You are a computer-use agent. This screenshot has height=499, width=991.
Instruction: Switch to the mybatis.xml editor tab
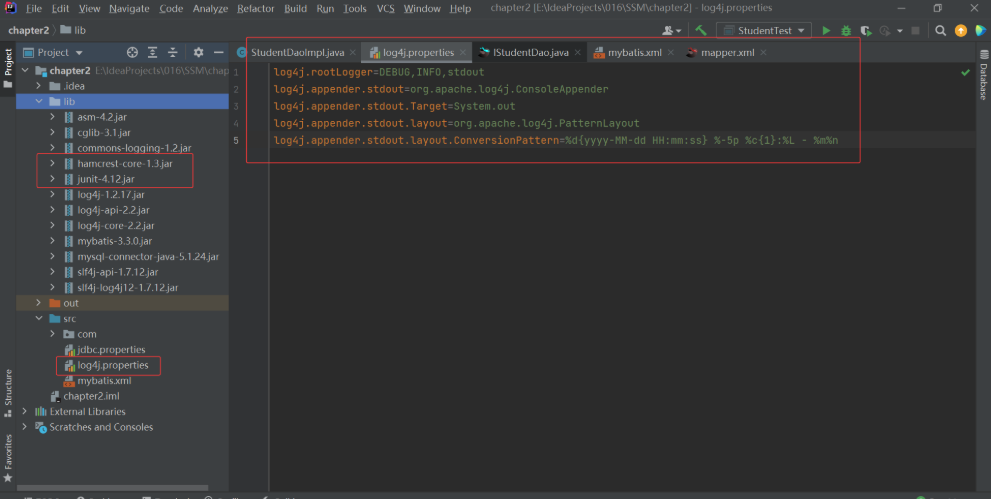[635, 52]
